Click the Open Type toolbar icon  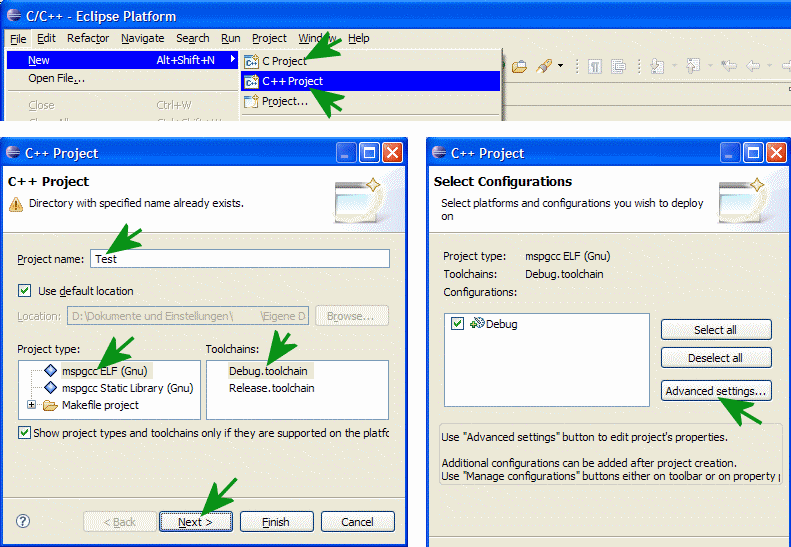click(x=519, y=66)
